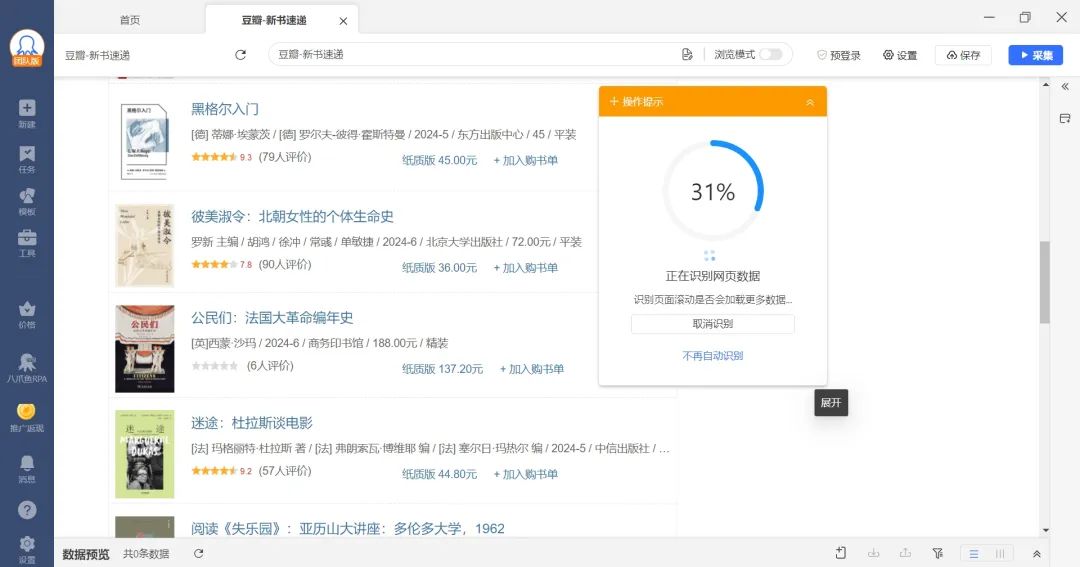Click the export-to-file icon in the bottom bar
The image size is (1080, 567).
840,553
